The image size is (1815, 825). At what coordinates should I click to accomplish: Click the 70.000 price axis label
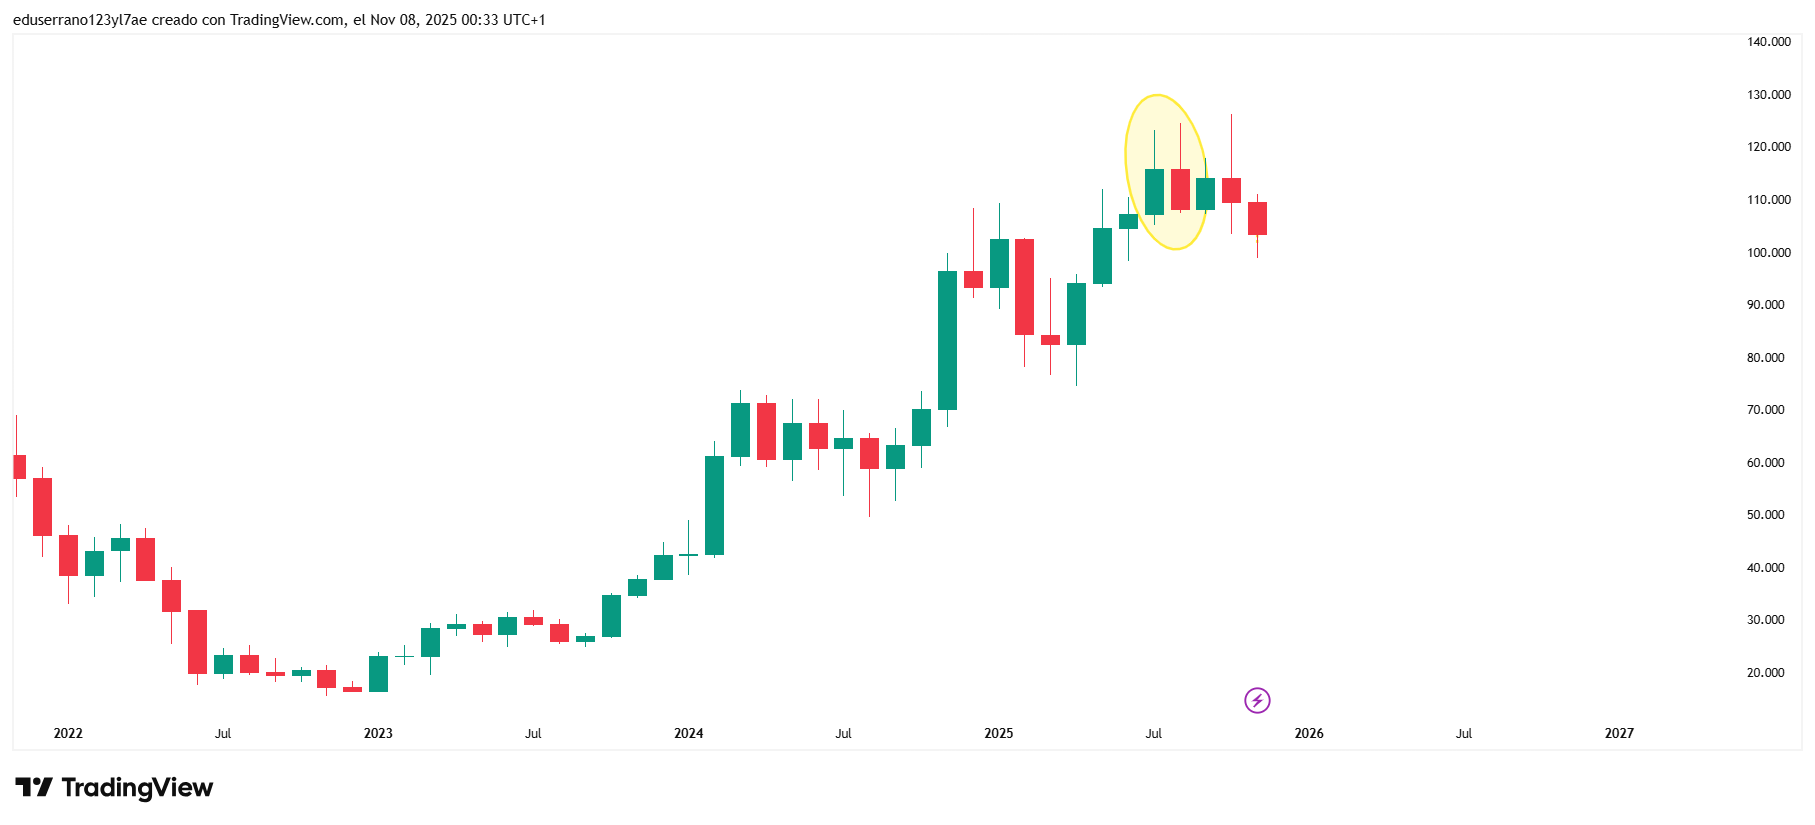tap(1765, 410)
